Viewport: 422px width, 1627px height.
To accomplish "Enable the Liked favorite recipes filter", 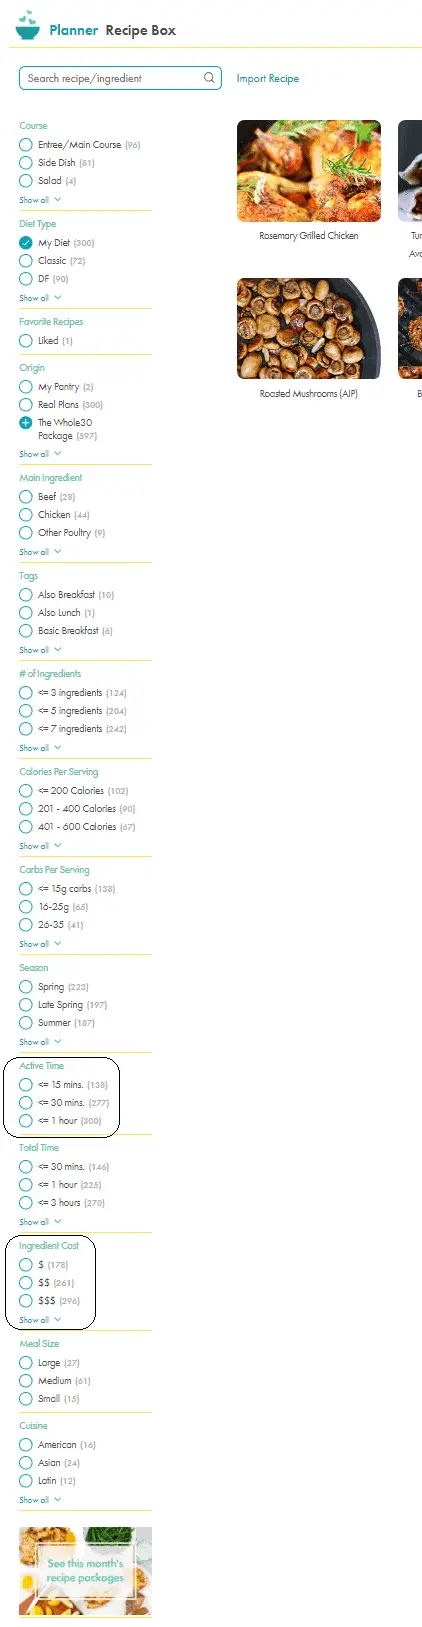I will 46,341.
